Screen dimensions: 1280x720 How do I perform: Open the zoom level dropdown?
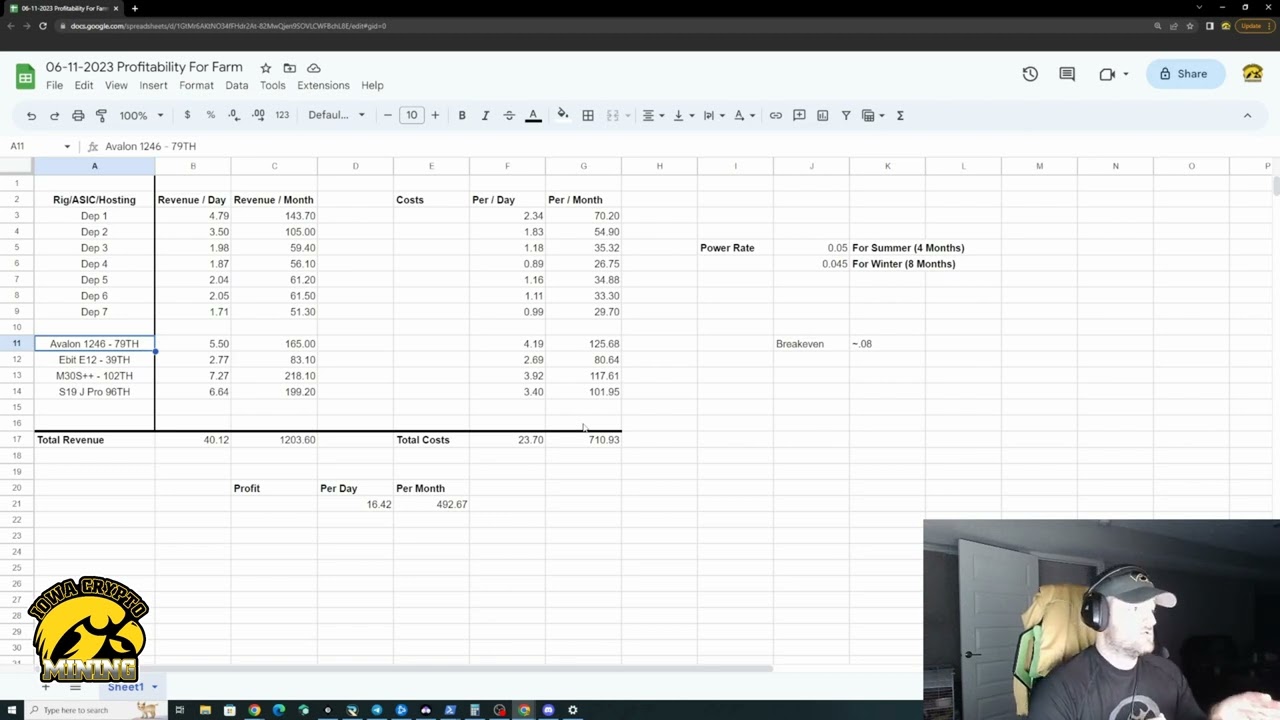click(141, 116)
